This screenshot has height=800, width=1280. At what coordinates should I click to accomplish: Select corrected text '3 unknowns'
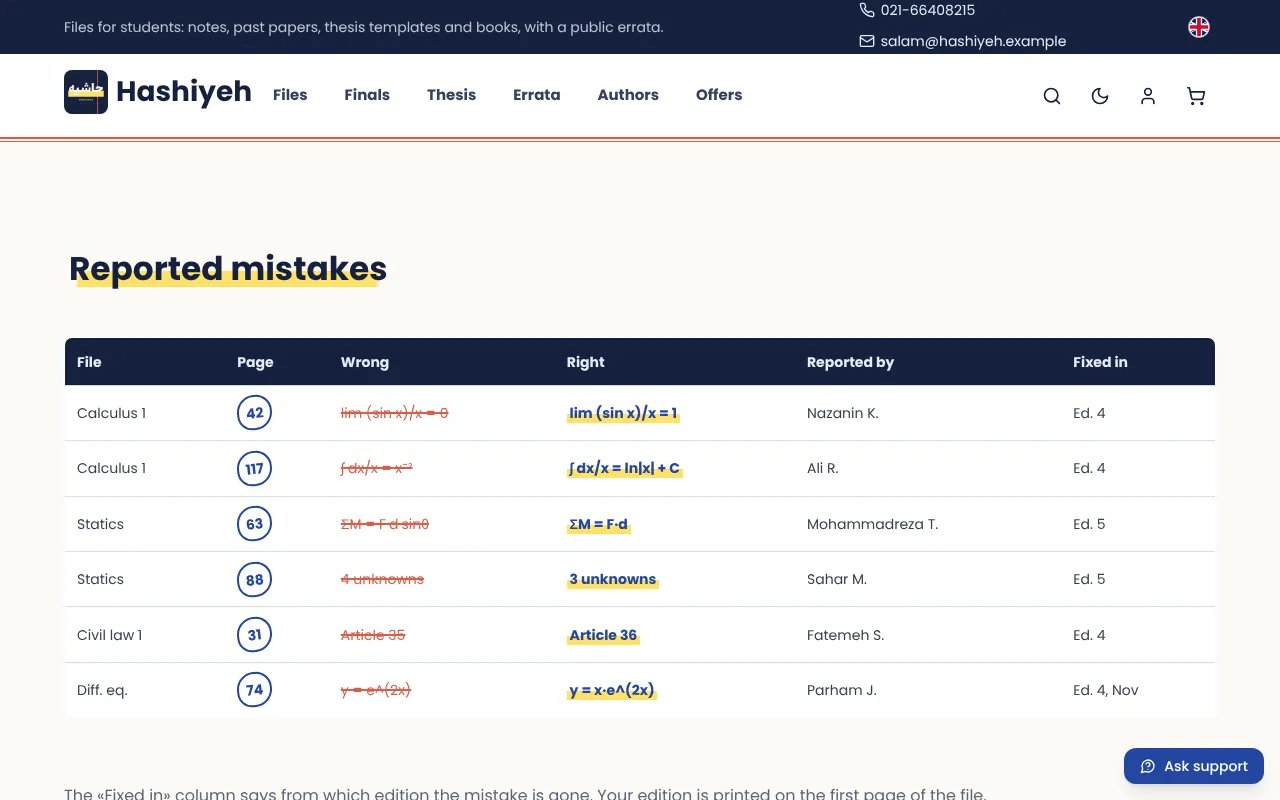pyautogui.click(x=613, y=579)
